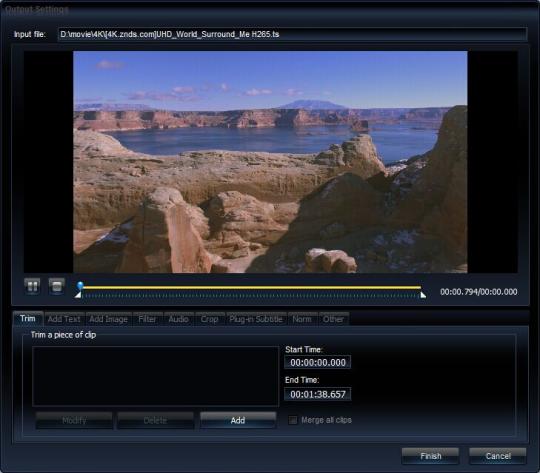540x473 pixels.
Task: Switch to the Add Image tab
Action: click(108, 319)
